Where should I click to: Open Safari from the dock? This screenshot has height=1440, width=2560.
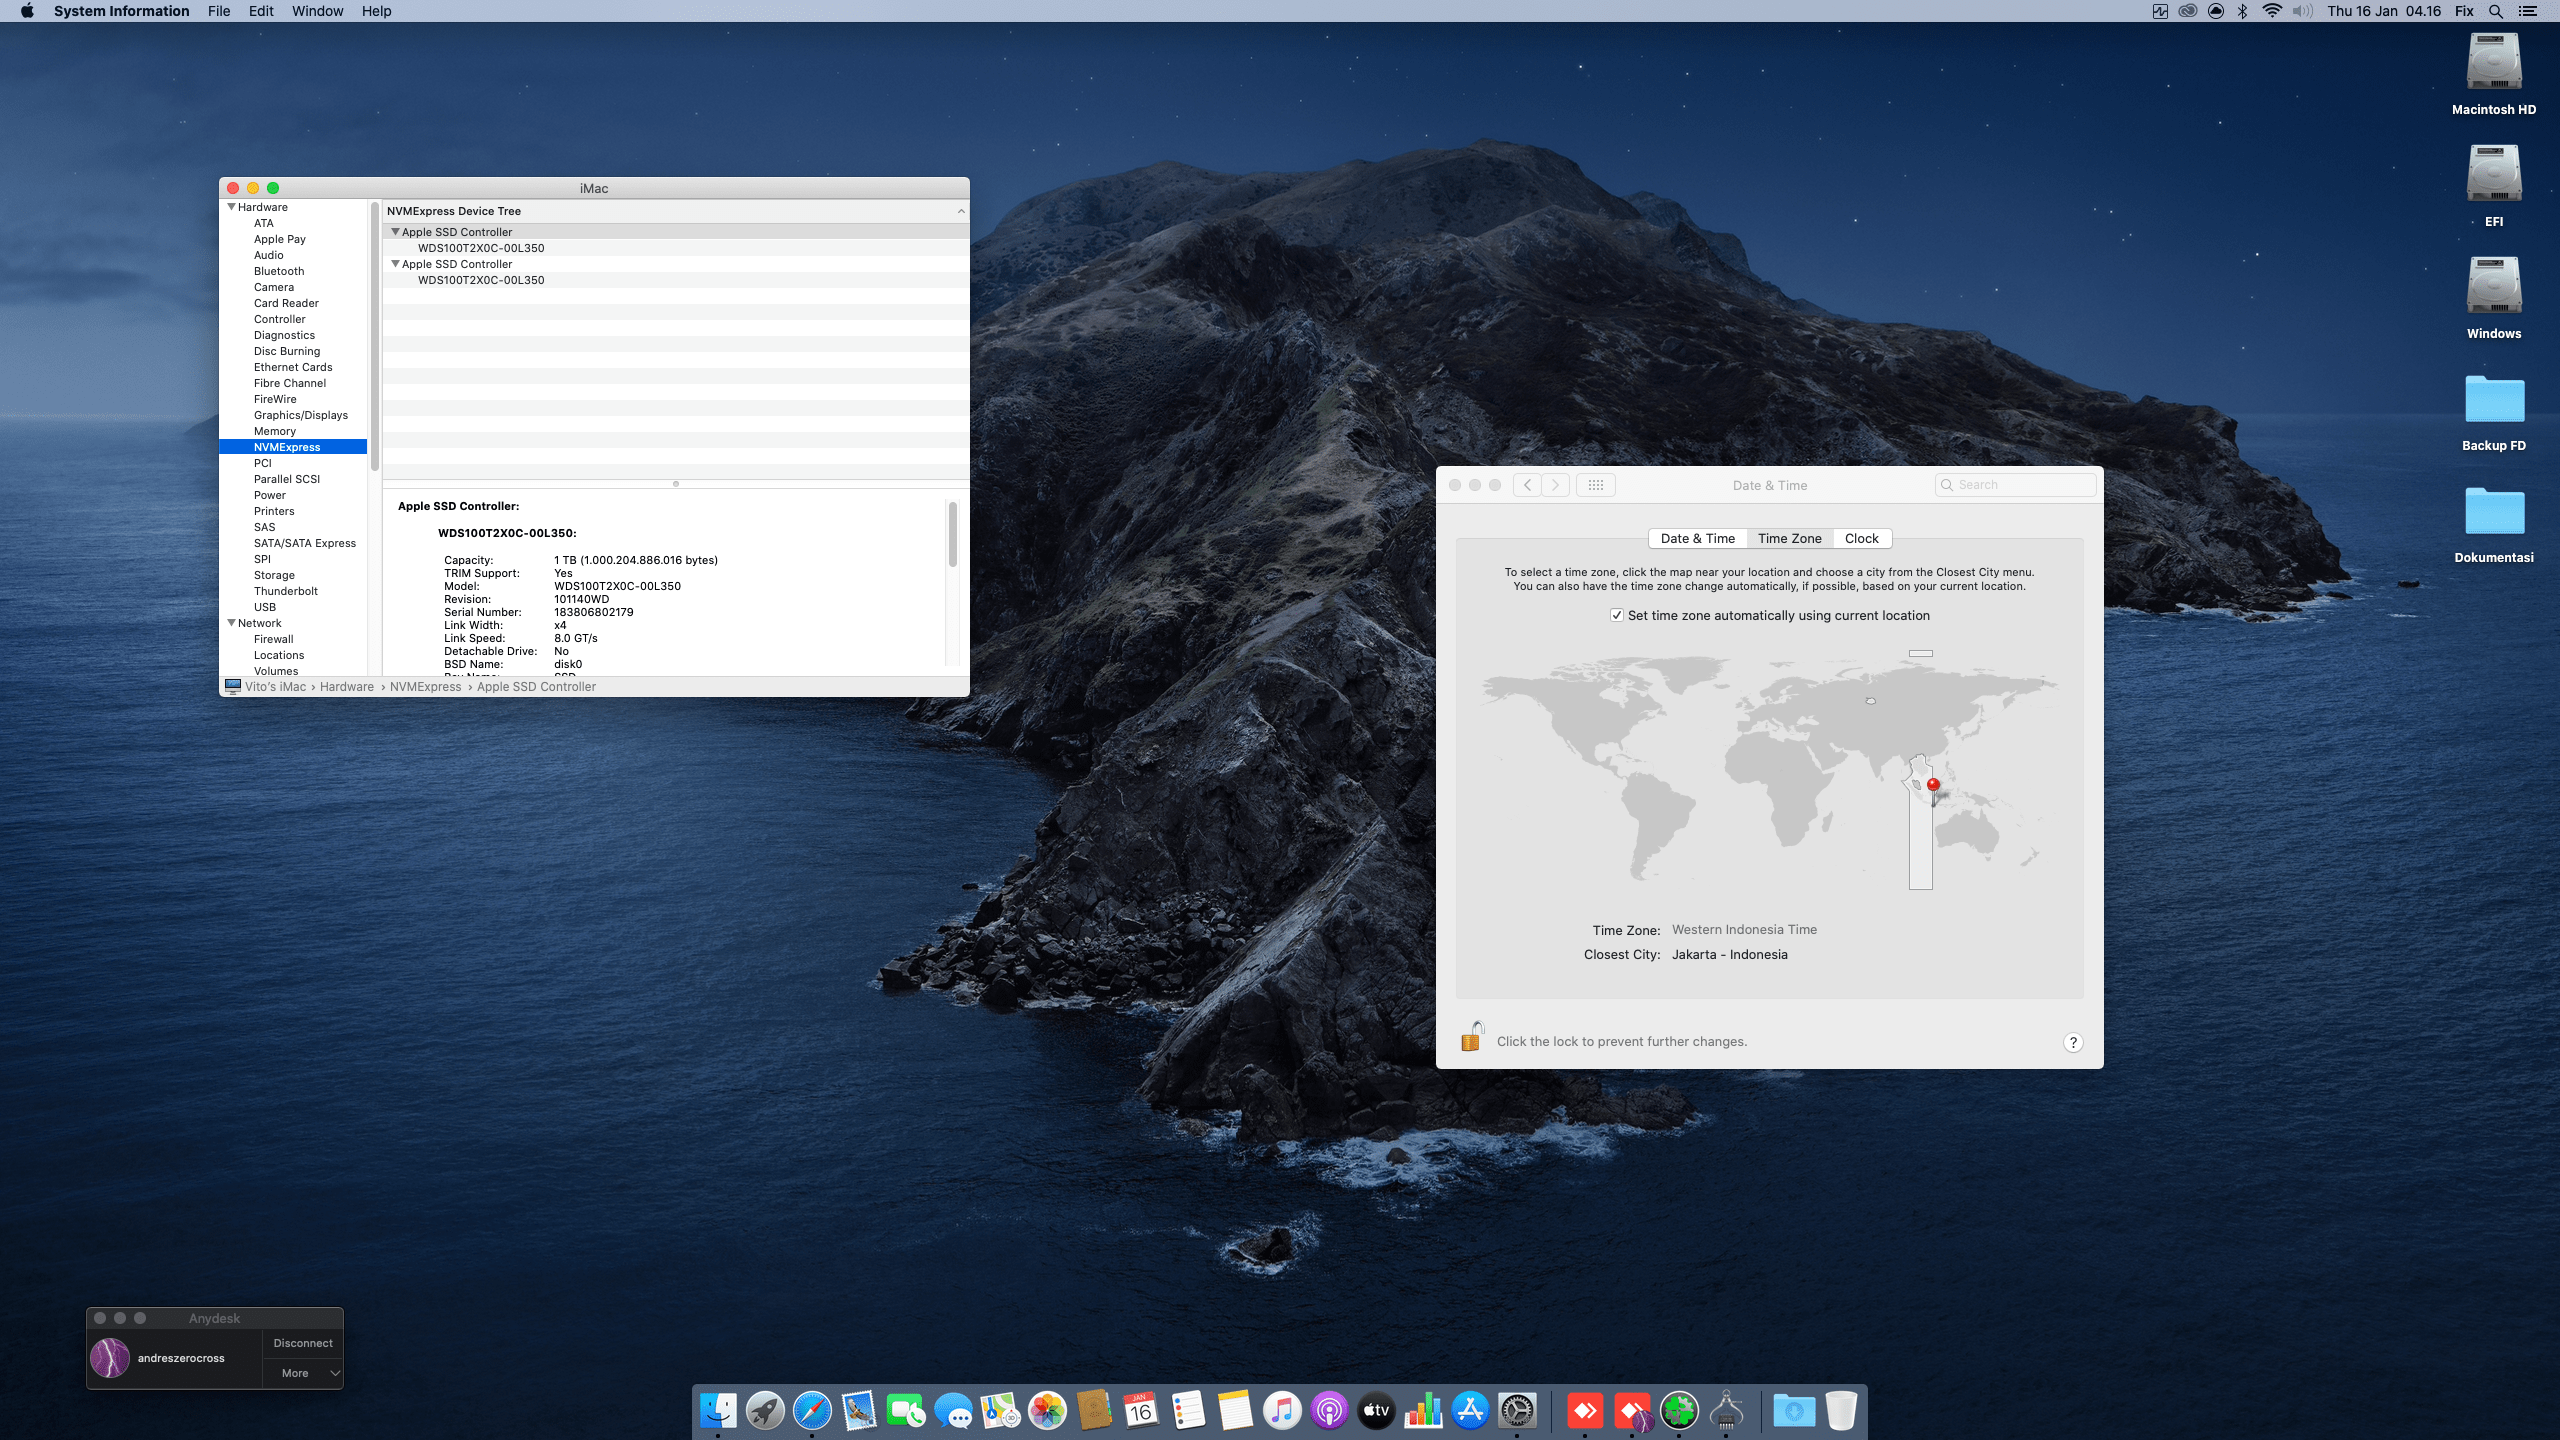[x=812, y=1411]
